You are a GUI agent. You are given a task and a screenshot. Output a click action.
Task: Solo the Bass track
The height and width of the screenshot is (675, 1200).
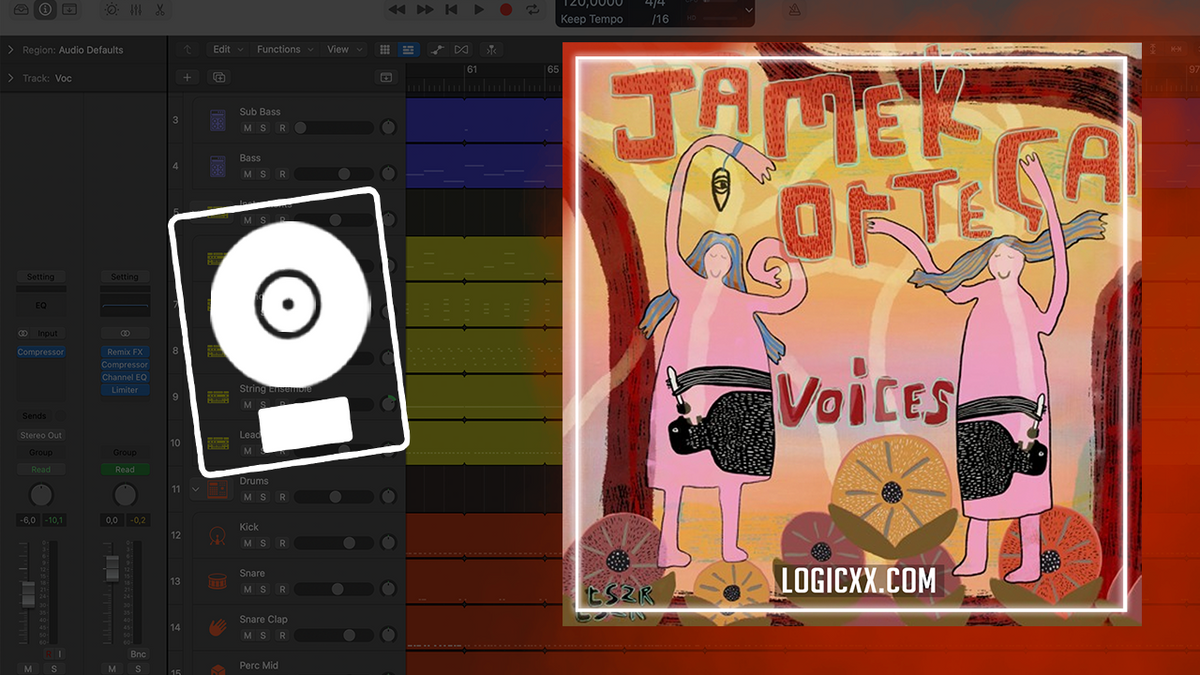263,174
